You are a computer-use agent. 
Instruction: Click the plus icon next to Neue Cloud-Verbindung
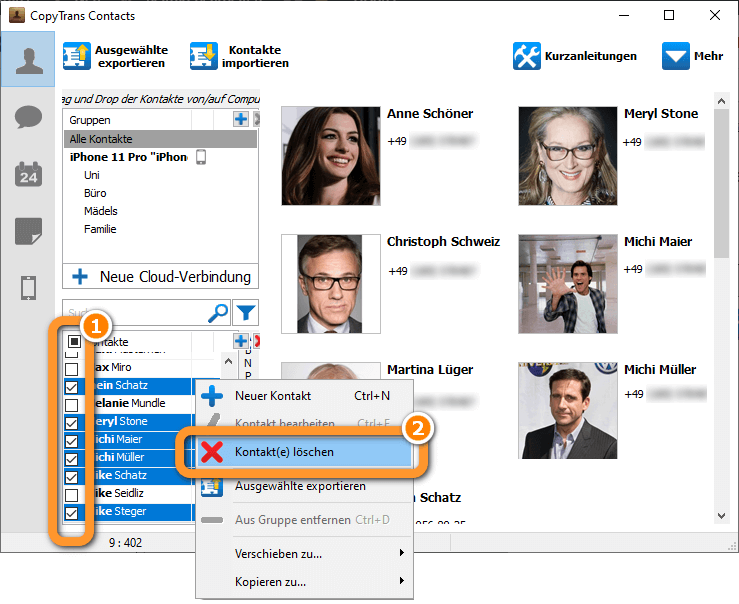pos(80,277)
